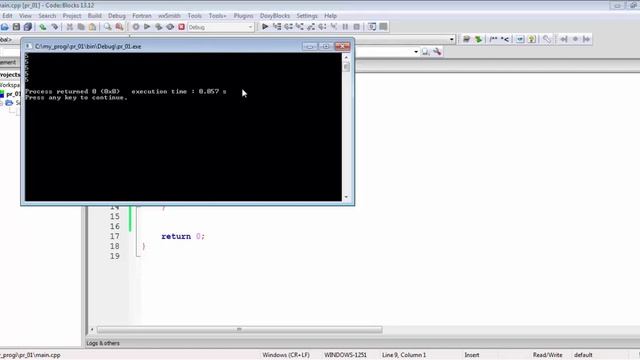640x360 pixels.
Task: Click the Workspace node in project tree
Action: [x=9, y=85]
